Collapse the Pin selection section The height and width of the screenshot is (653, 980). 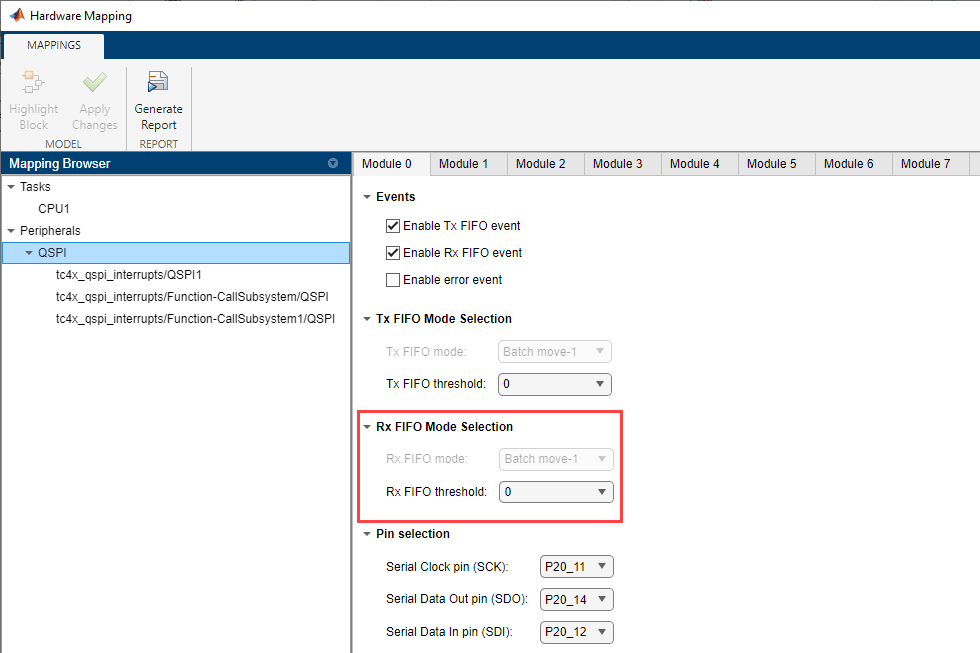[x=367, y=534]
